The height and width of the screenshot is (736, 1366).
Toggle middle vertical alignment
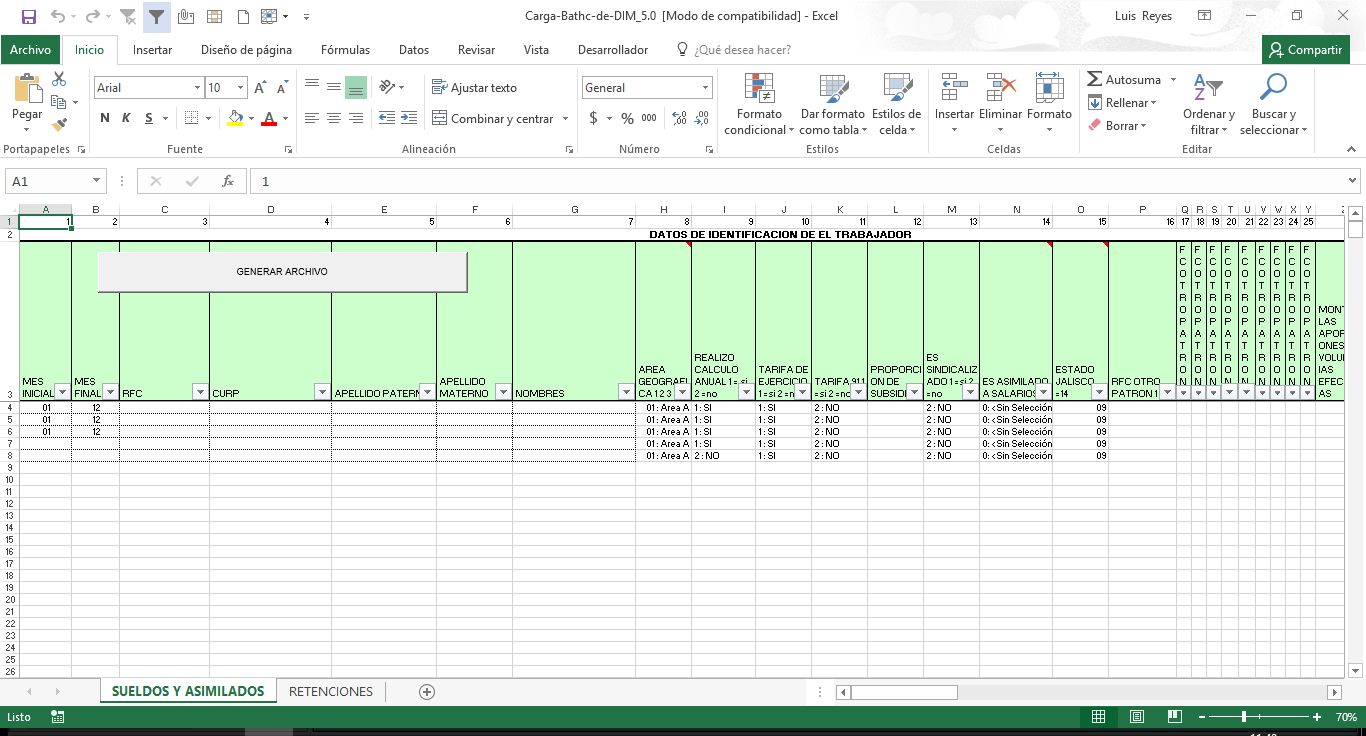(334, 87)
